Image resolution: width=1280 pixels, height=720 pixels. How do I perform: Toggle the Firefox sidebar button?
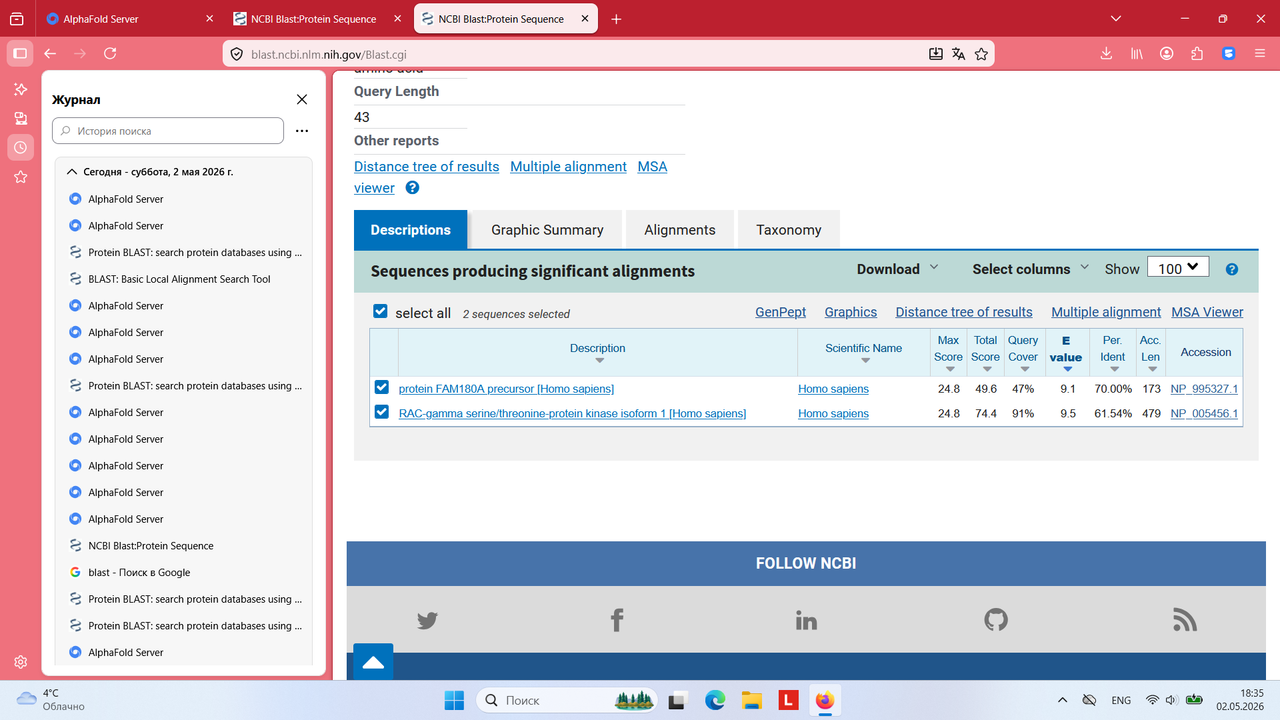point(20,53)
